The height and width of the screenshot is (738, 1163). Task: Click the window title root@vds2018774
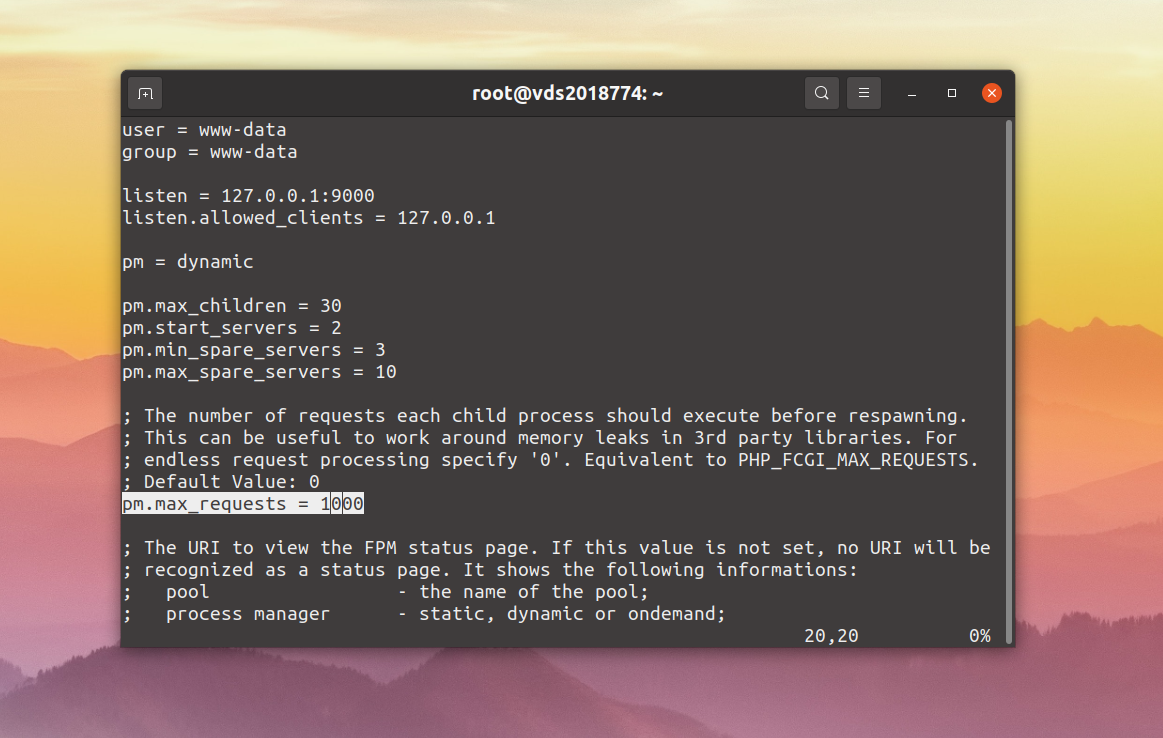[x=567, y=93]
